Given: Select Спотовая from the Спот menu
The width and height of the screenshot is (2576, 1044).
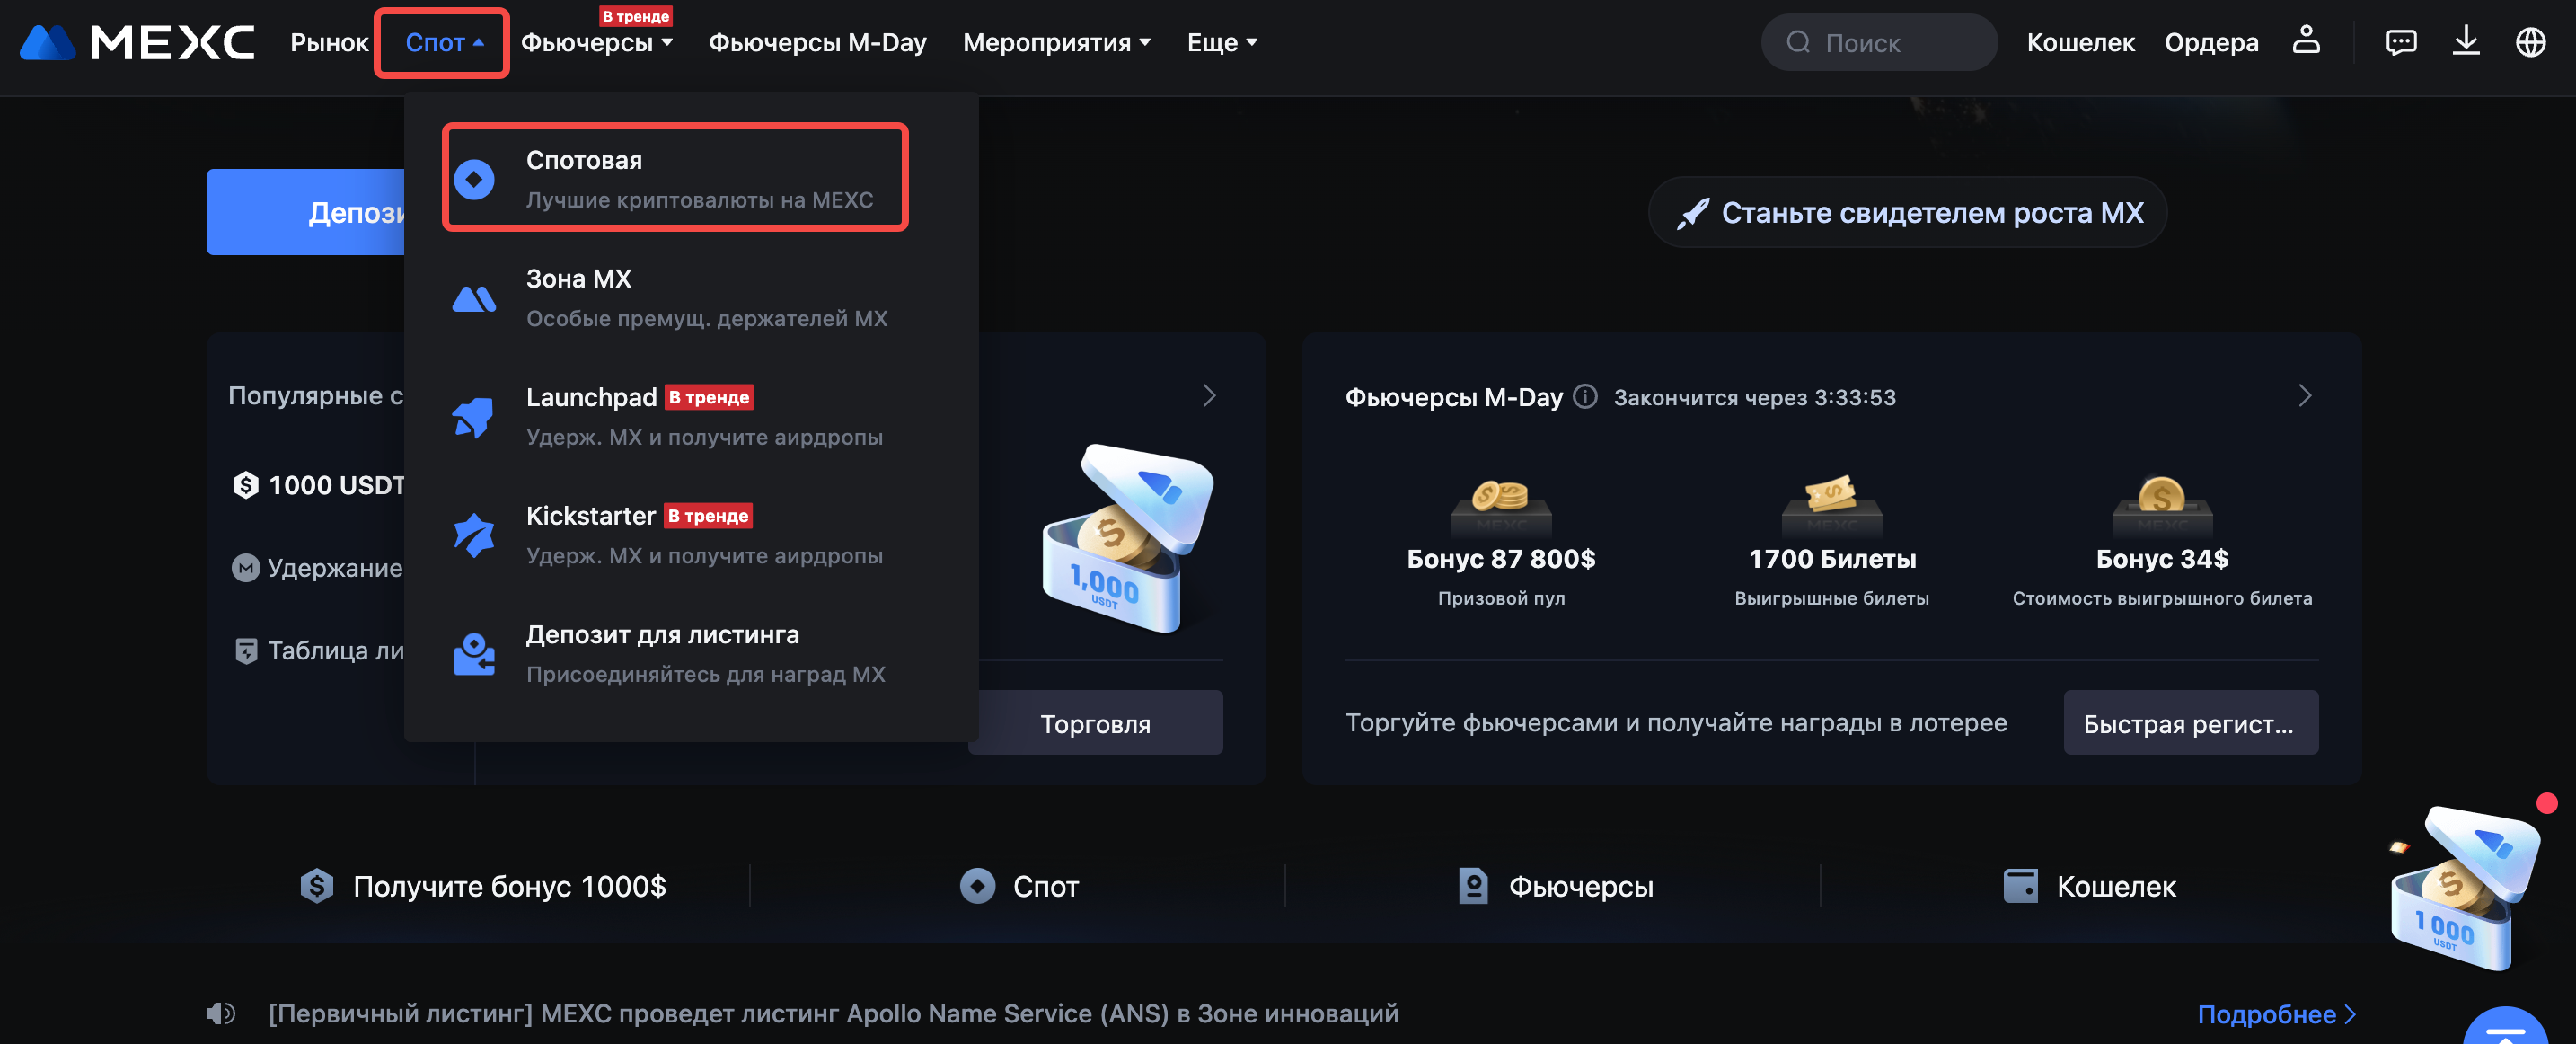Looking at the screenshot, I should pyautogui.click(x=675, y=178).
